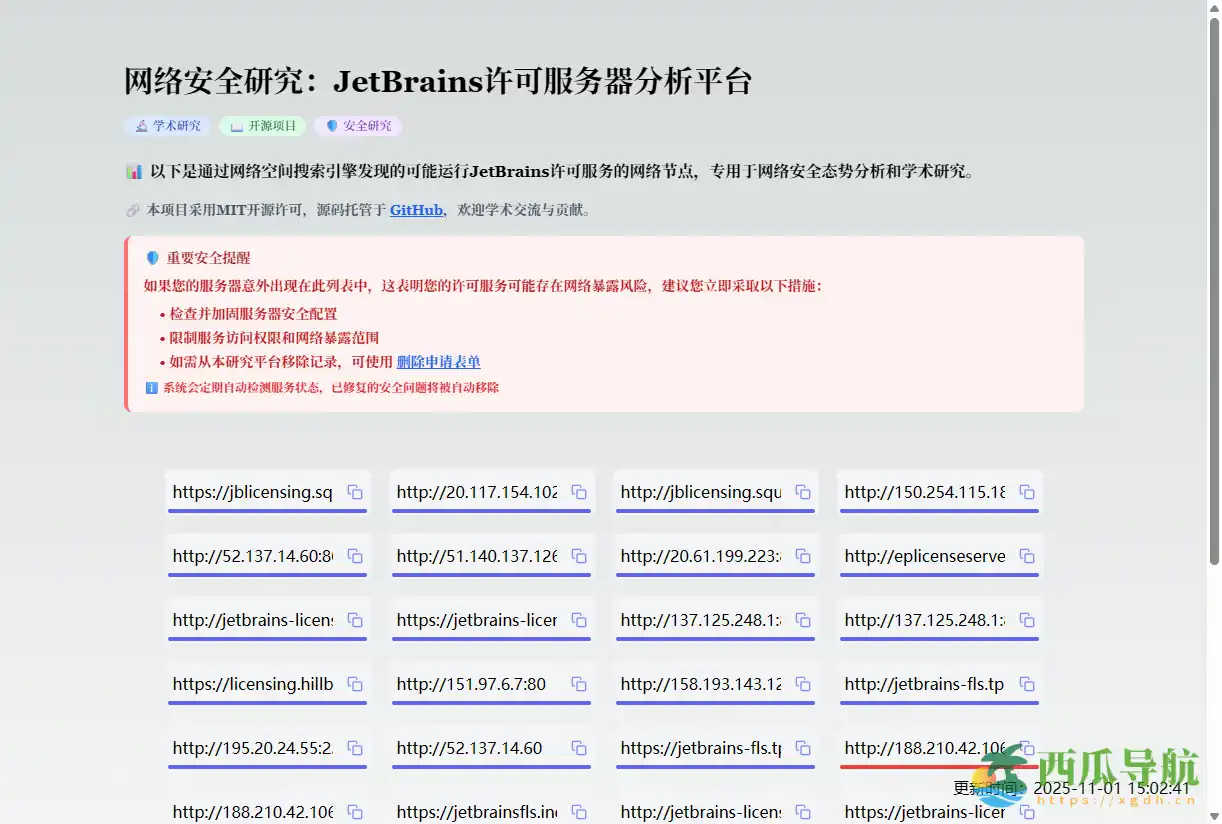Image resolution: width=1222 pixels, height=824 pixels.
Task: Select the 安全研究 badge
Action: coord(357,125)
